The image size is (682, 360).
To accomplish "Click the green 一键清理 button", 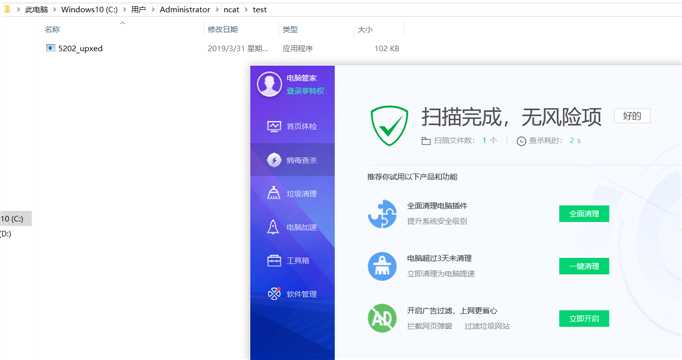I will [x=584, y=266].
